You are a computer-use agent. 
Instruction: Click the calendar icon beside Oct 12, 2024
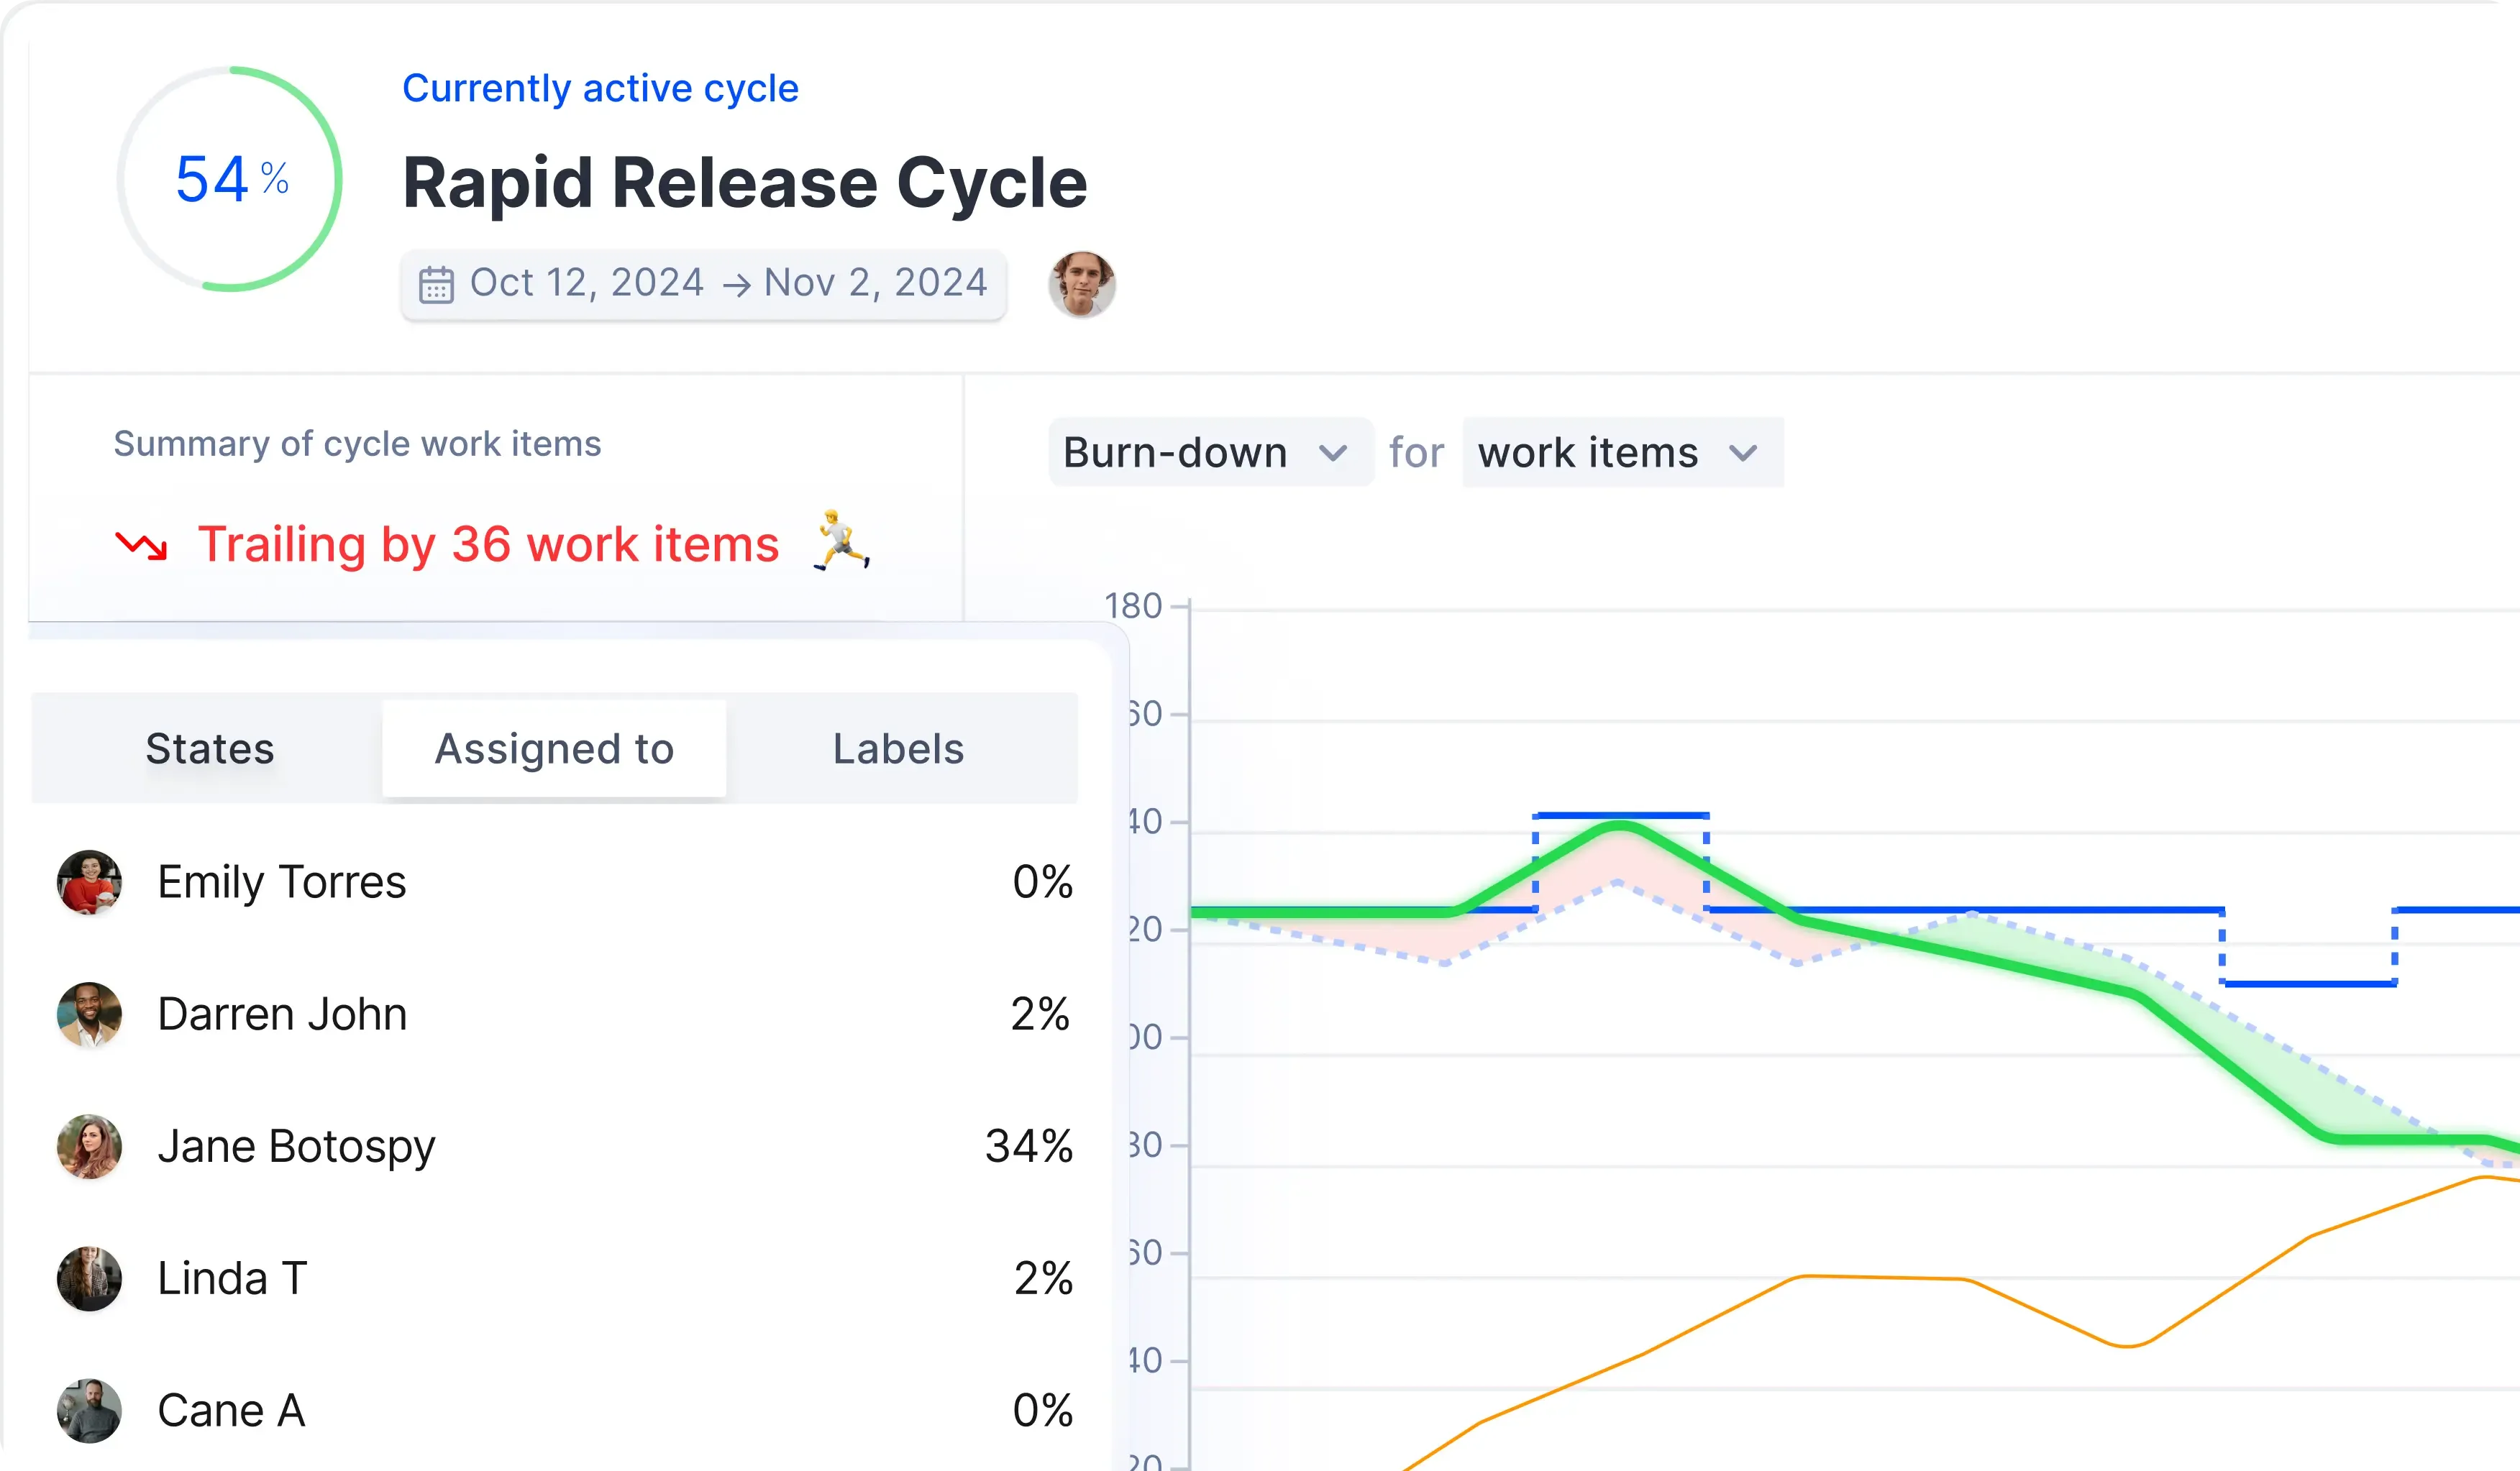436,284
